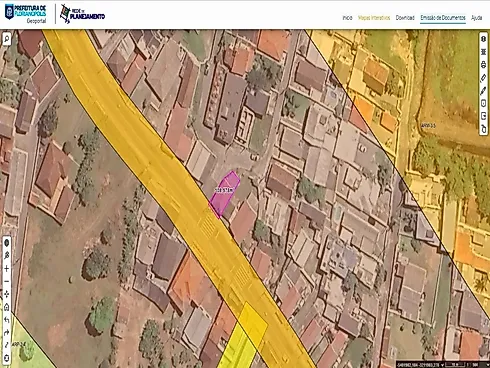Screen dimensions: 490x368
Task: Click the bottom icon in right toolbar
Action: click(x=483, y=129)
